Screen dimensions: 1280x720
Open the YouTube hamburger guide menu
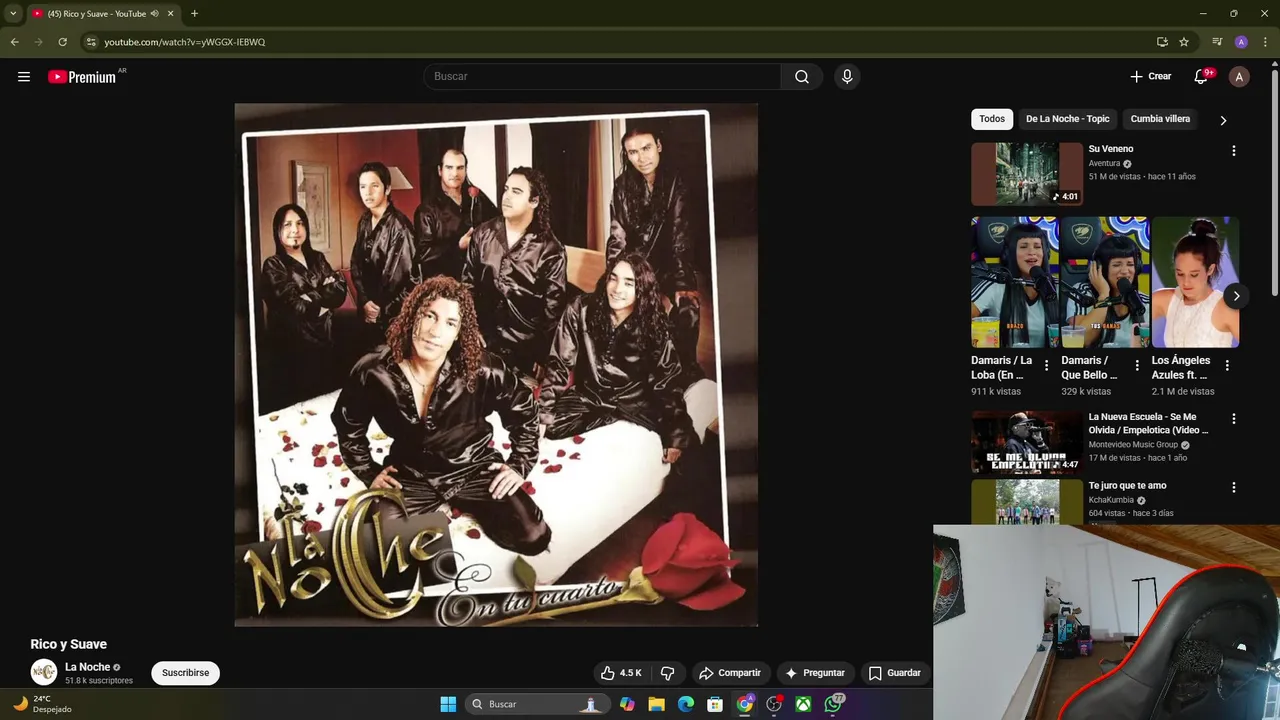(24, 77)
